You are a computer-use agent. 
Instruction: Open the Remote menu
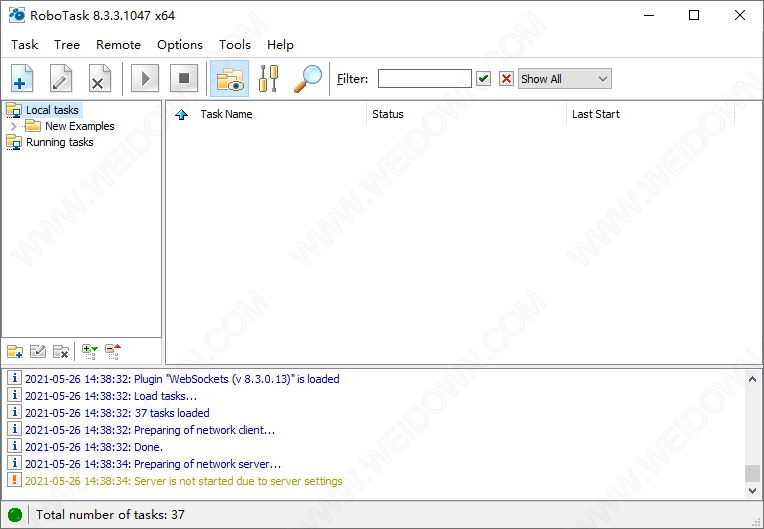(118, 45)
